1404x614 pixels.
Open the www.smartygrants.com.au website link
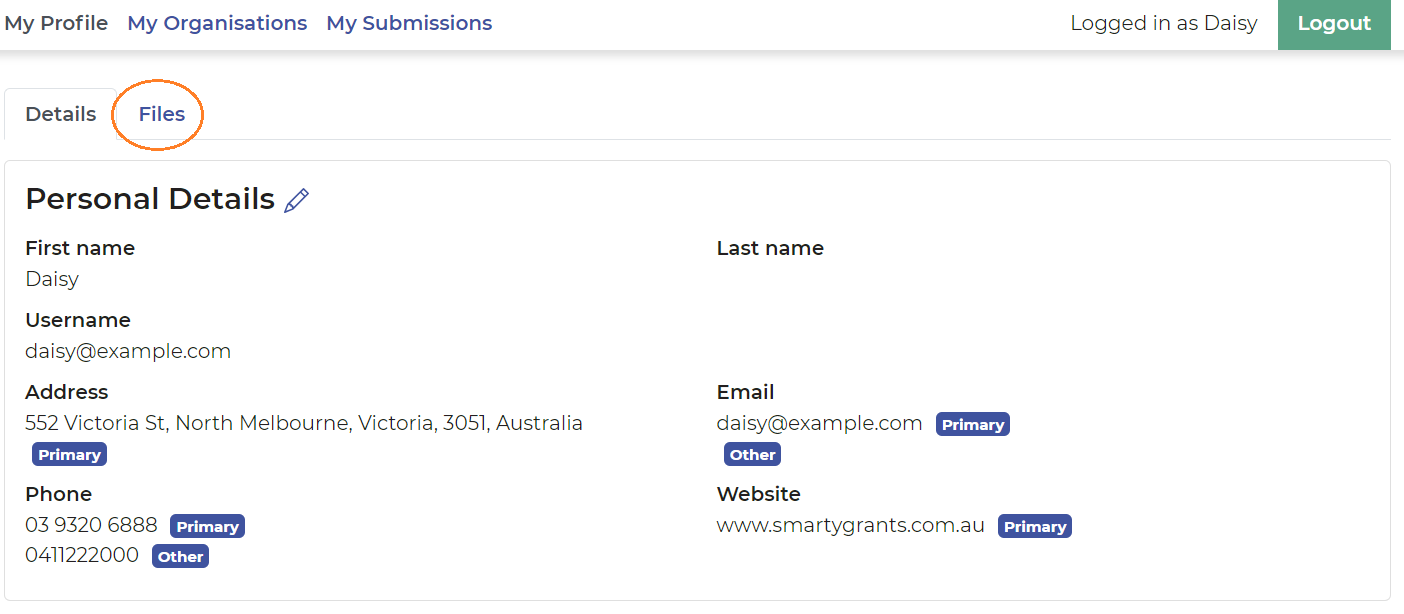tap(851, 525)
